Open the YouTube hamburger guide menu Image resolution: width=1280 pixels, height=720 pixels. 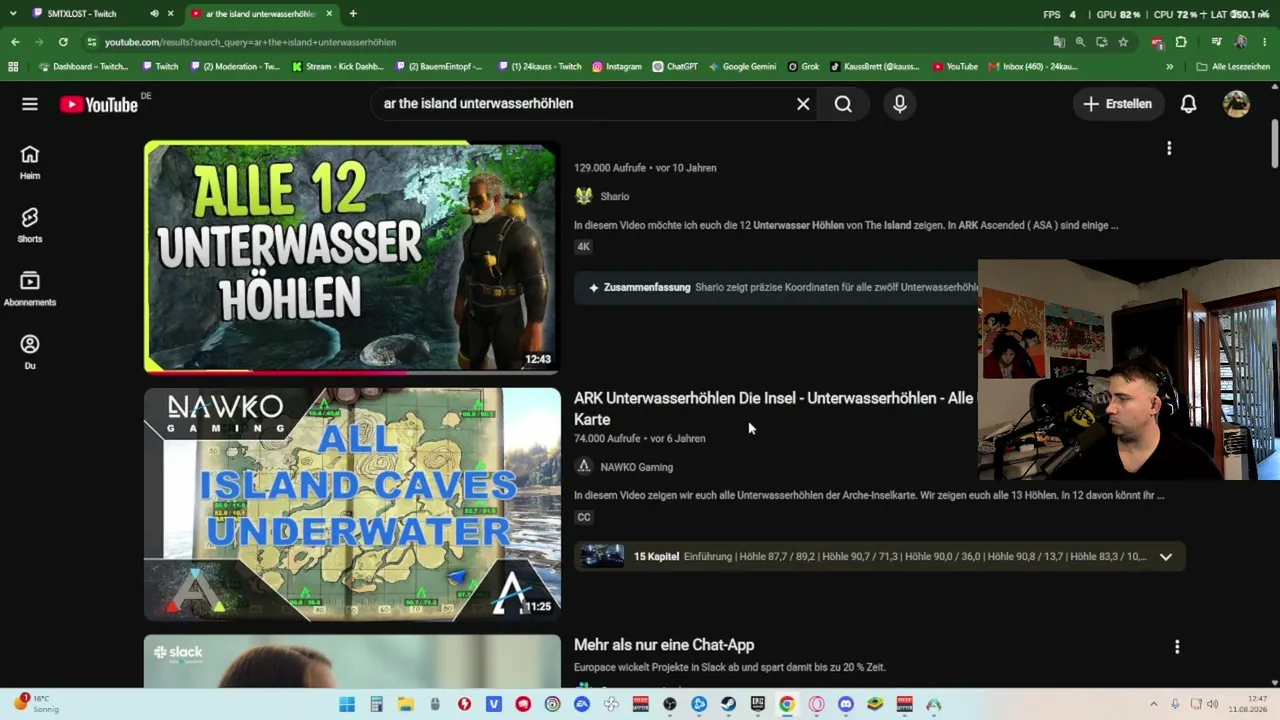[x=30, y=104]
